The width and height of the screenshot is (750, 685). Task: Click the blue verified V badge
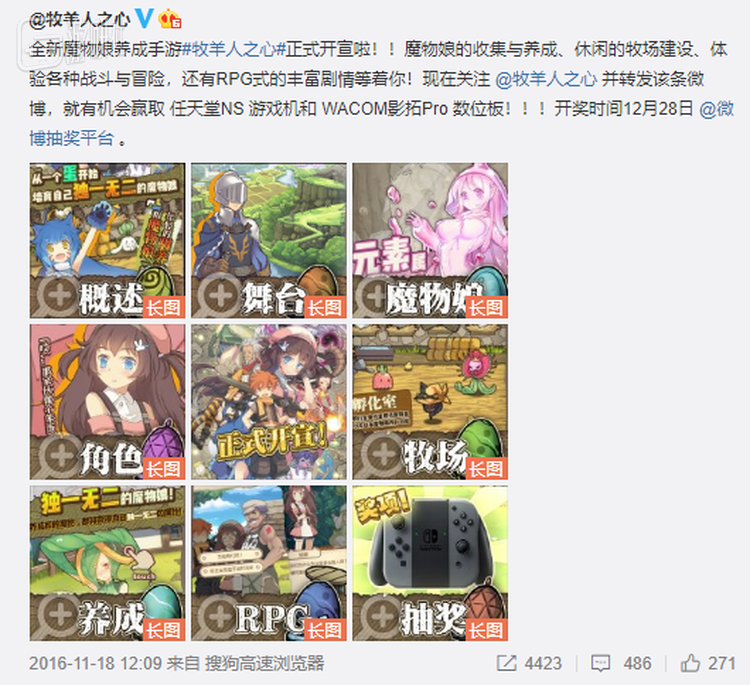[144, 19]
